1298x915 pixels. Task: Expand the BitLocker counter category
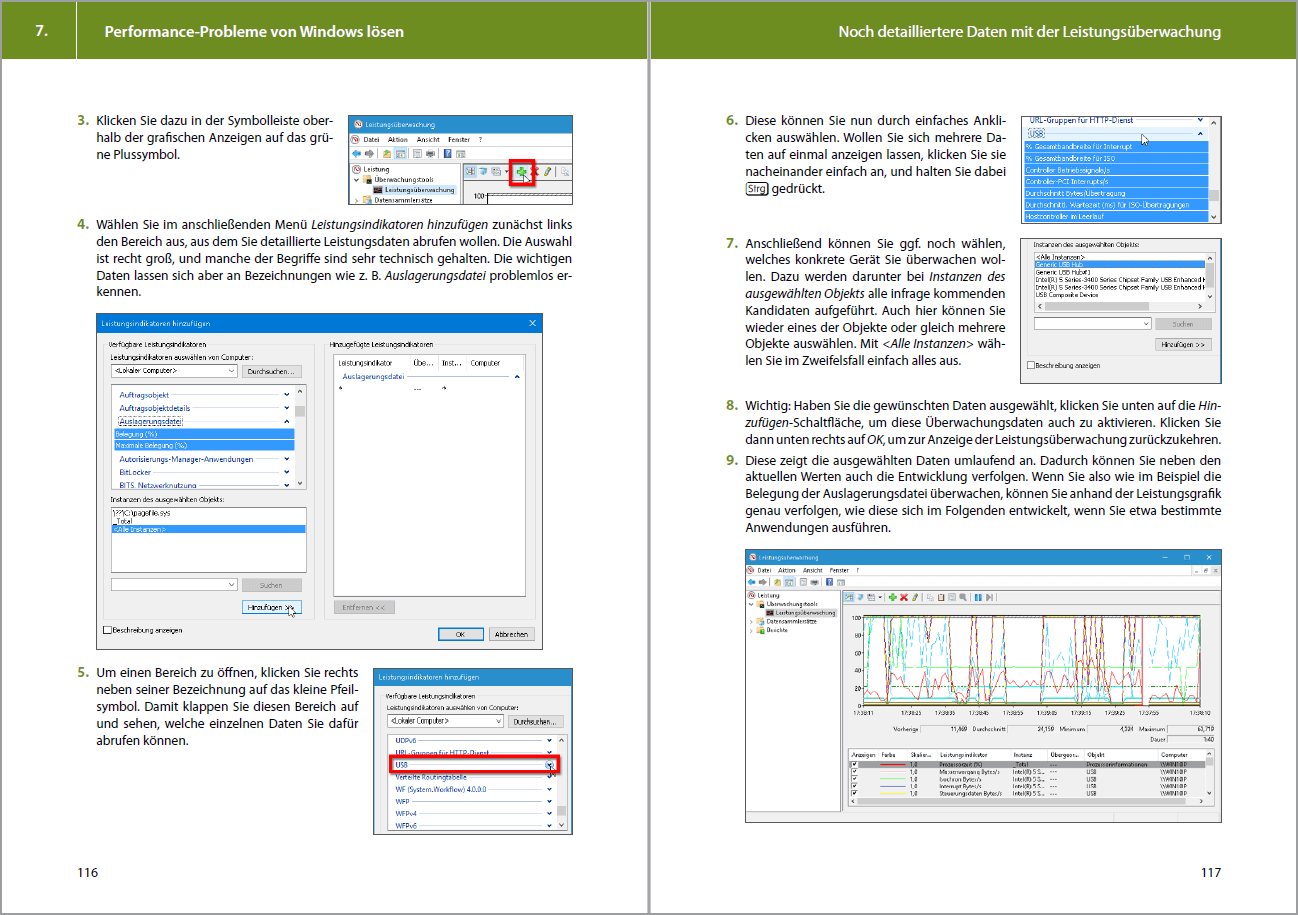(286, 471)
